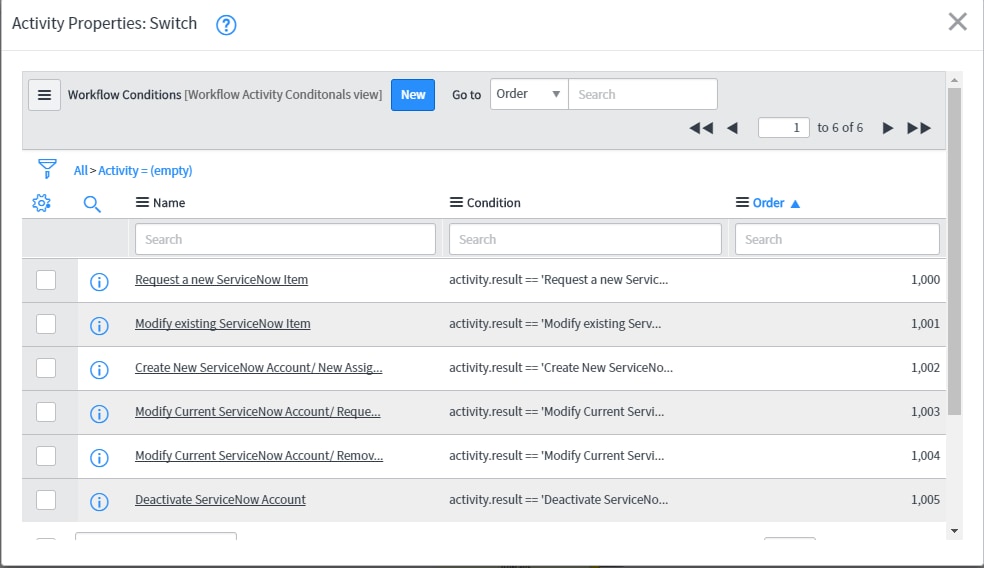The height and width of the screenshot is (568, 984).
Task: Focus the Go to search field
Action: (x=643, y=94)
